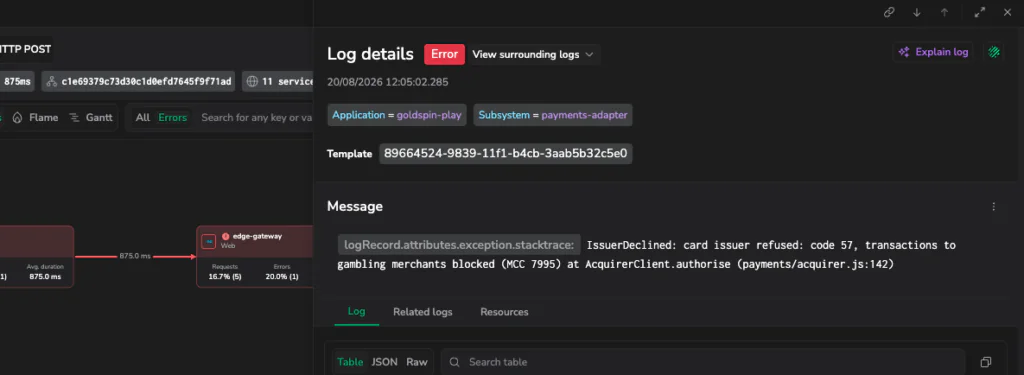Click the trace ID chip
This screenshot has height=375, width=1024.
point(138,82)
